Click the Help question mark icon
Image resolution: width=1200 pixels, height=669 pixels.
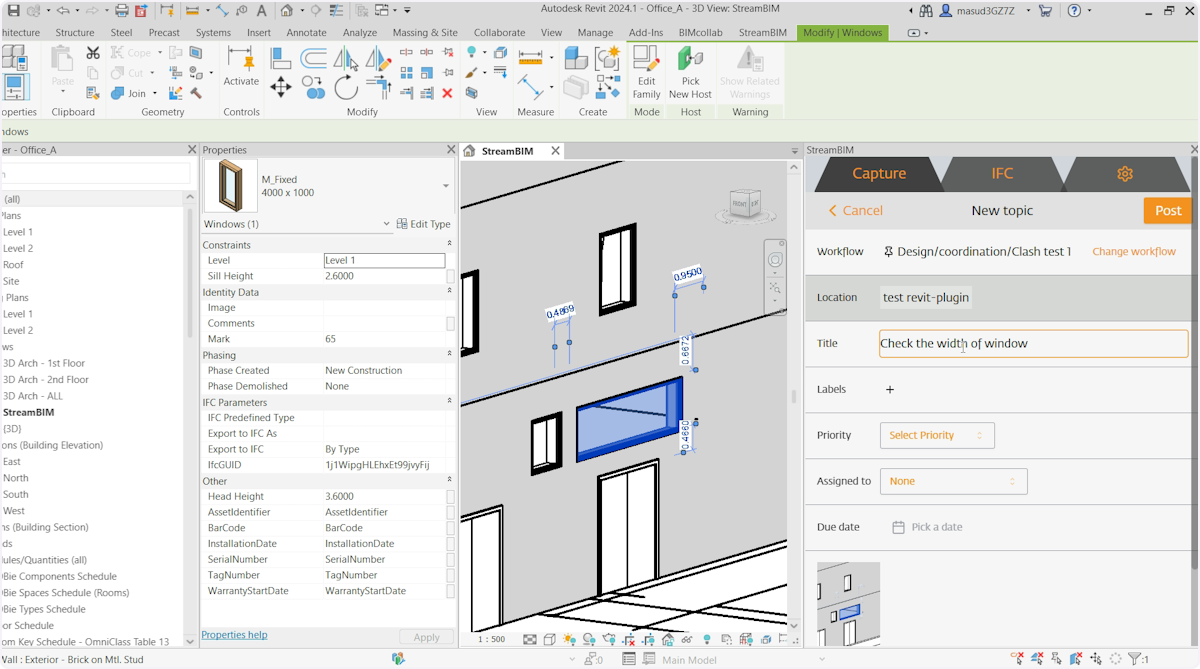pos(1074,11)
